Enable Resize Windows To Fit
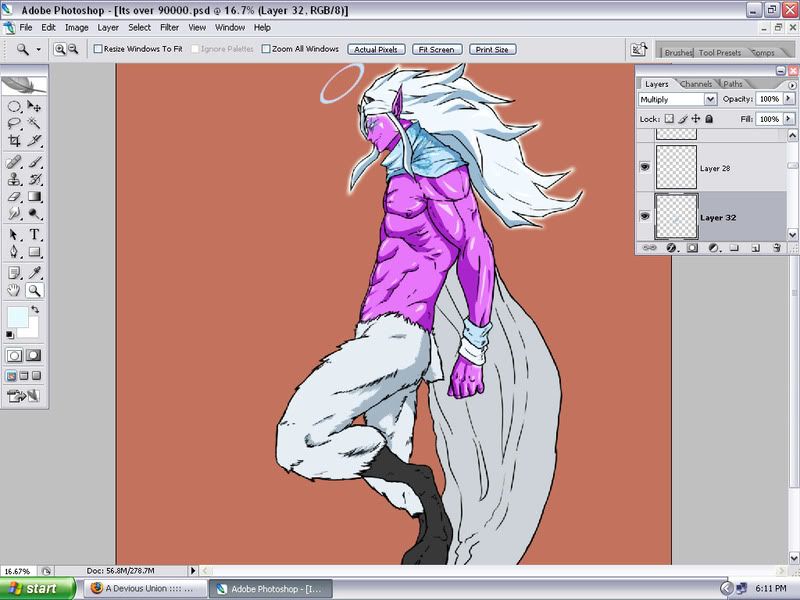 [98, 49]
